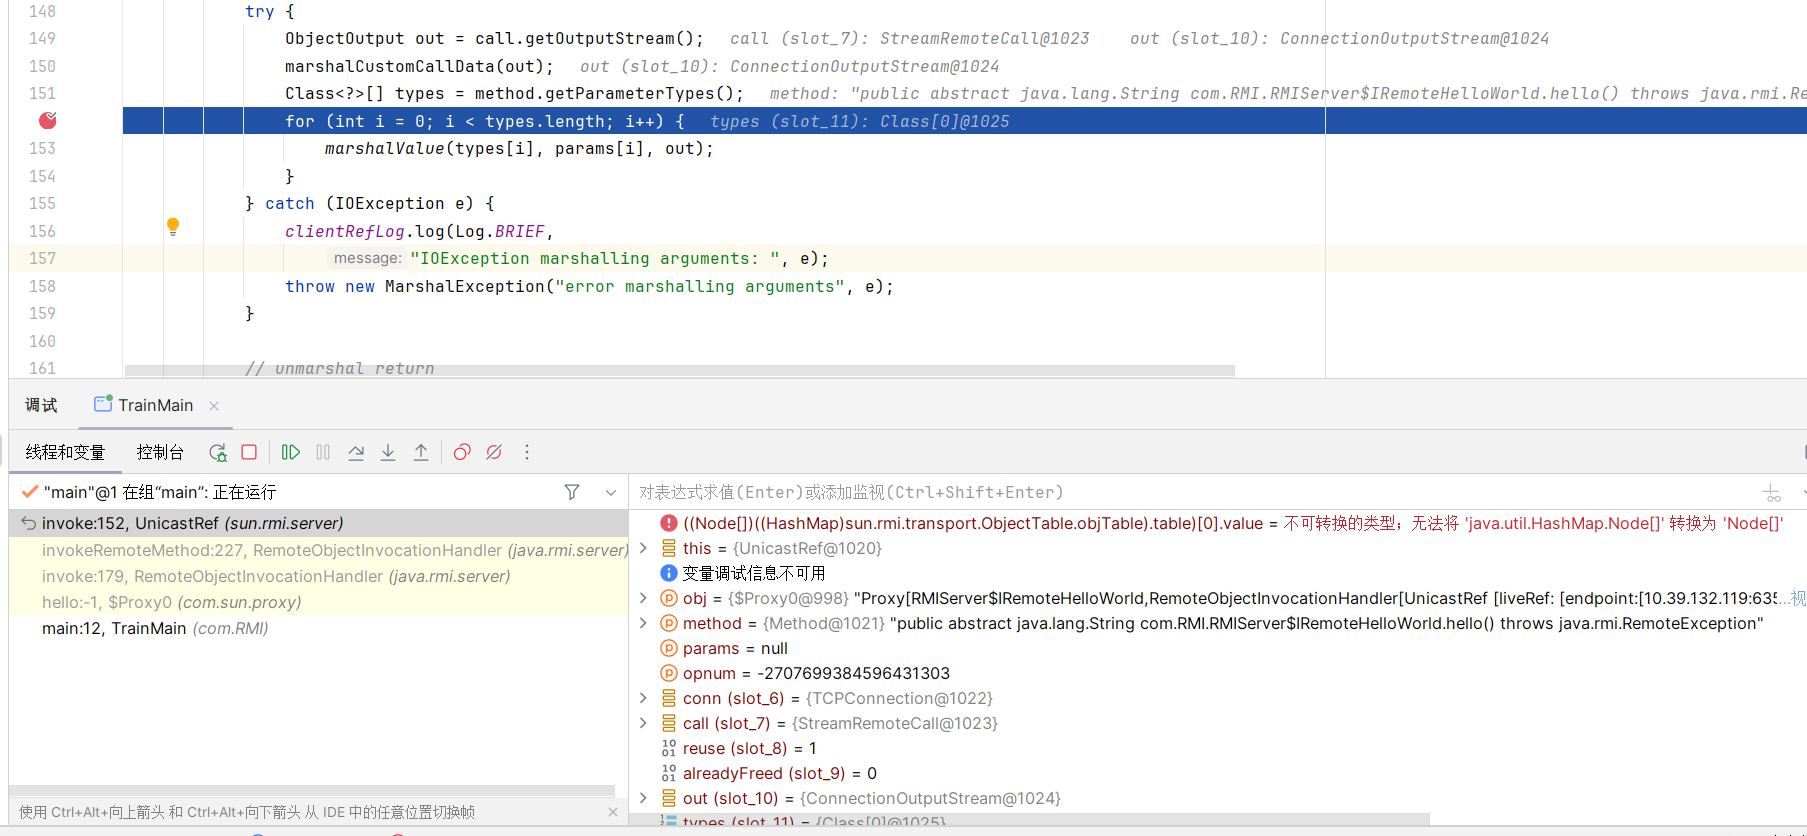Expand the 'out (slot_10)' variable node
Image resolution: width=1807 pixels, height=836 pixels.
tap(643, 798)
